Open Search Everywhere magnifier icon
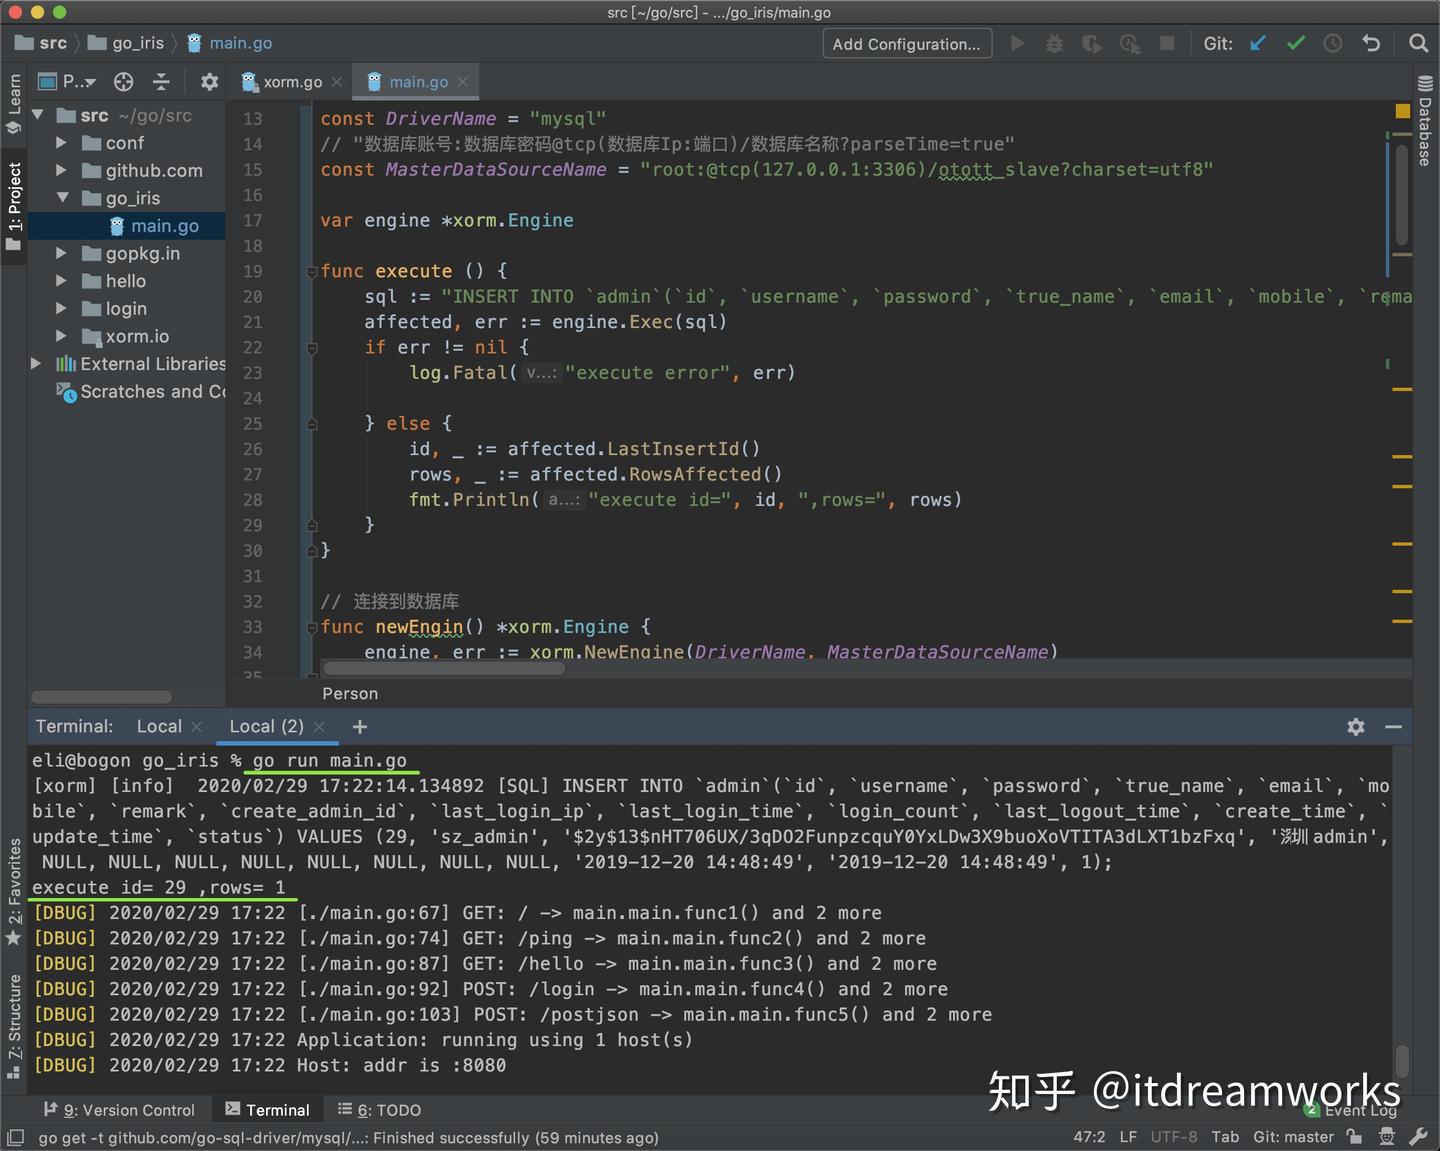 (1418, 43)
